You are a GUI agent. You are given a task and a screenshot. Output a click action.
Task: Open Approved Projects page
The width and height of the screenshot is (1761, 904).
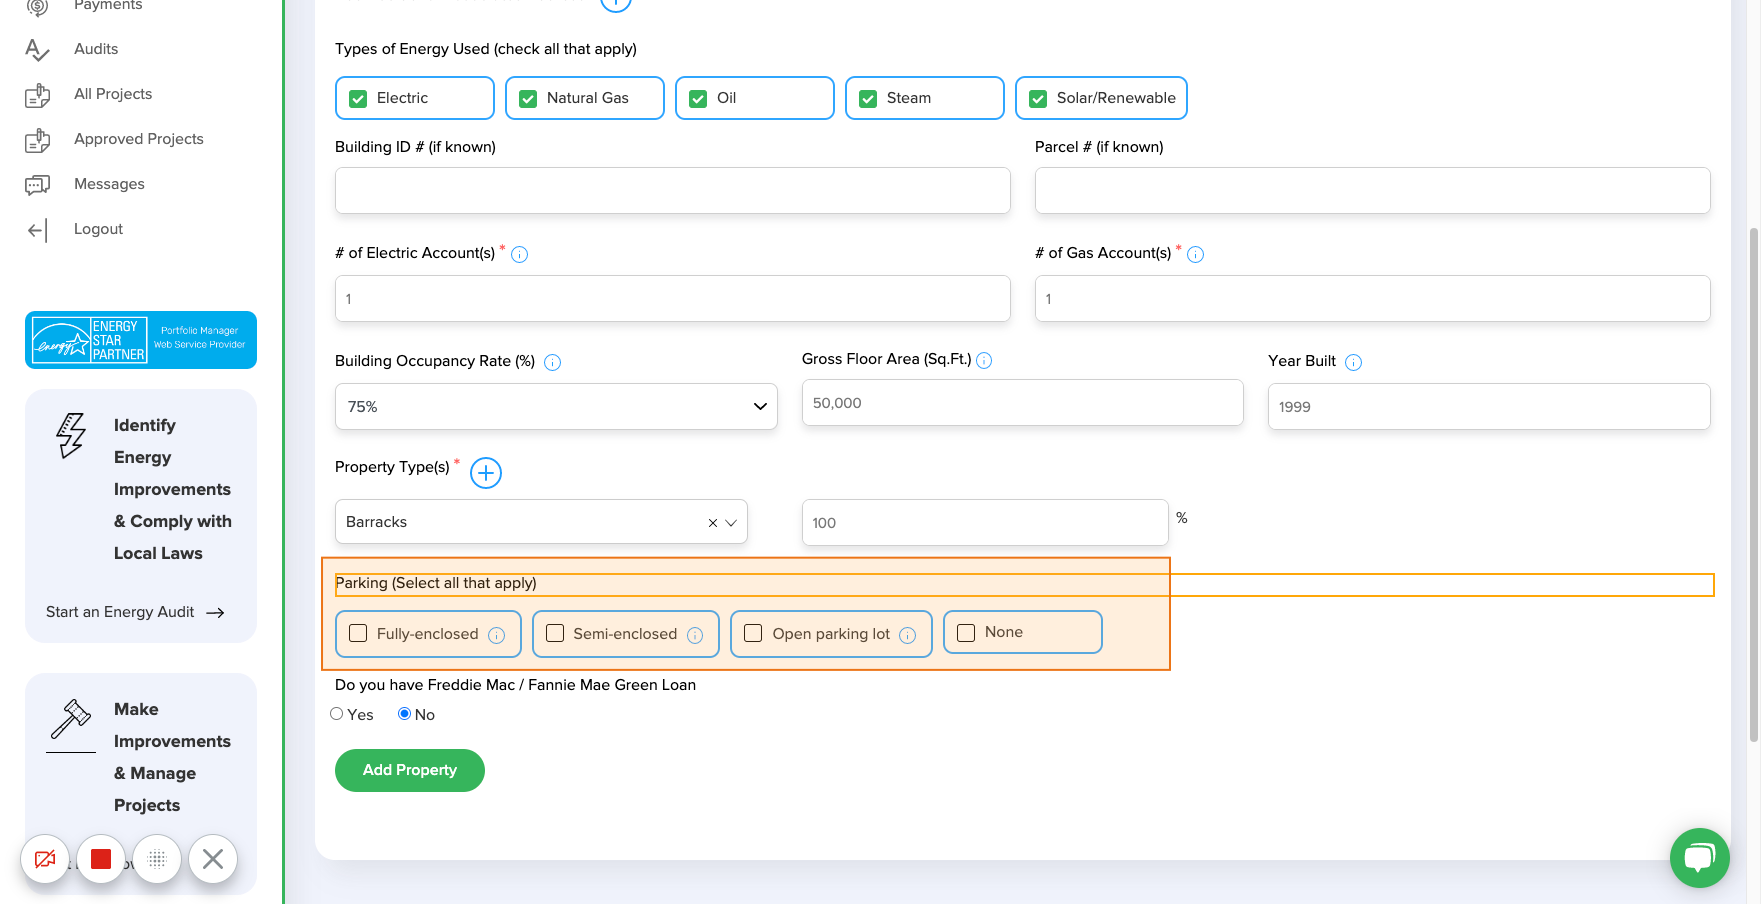(139, 139)
